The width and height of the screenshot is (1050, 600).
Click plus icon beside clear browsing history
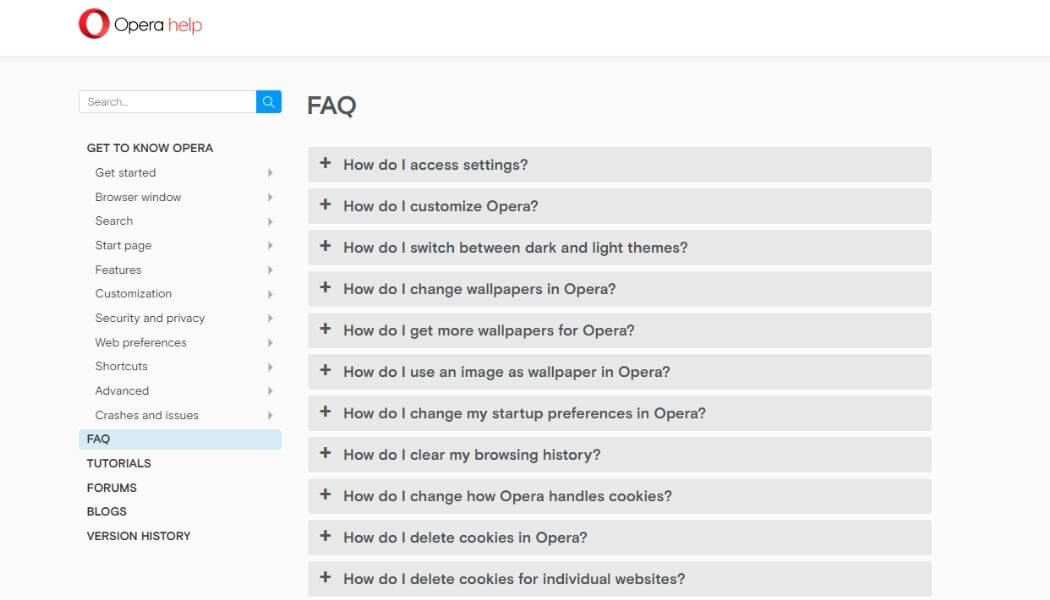tap(325, 453)
